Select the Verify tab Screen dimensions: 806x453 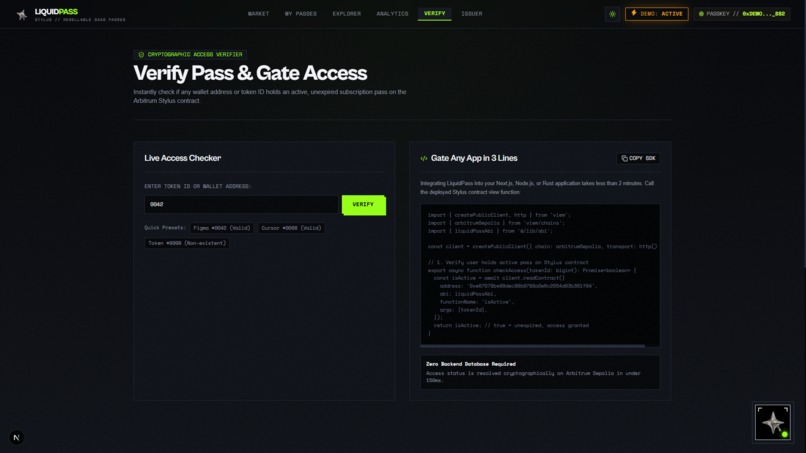coord(434,14)
